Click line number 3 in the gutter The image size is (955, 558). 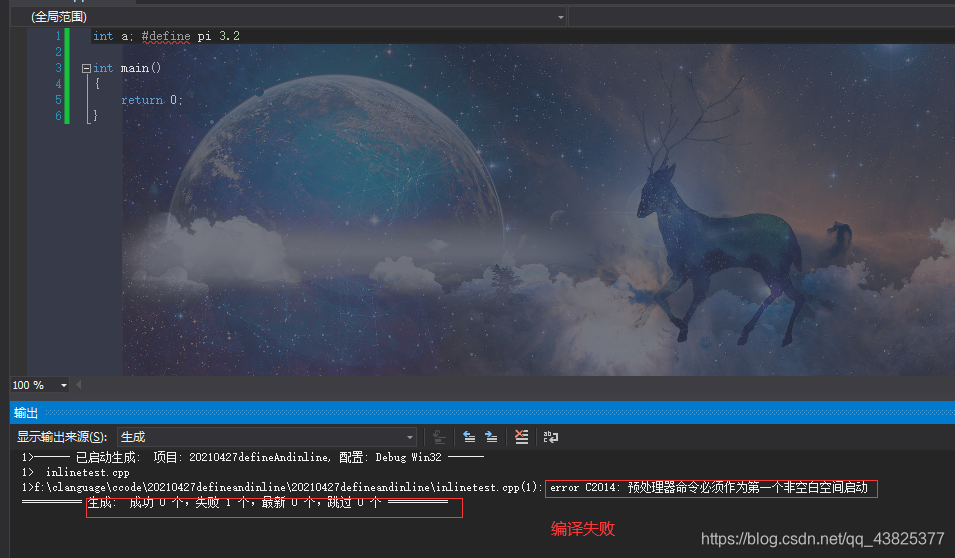[58, 68]
